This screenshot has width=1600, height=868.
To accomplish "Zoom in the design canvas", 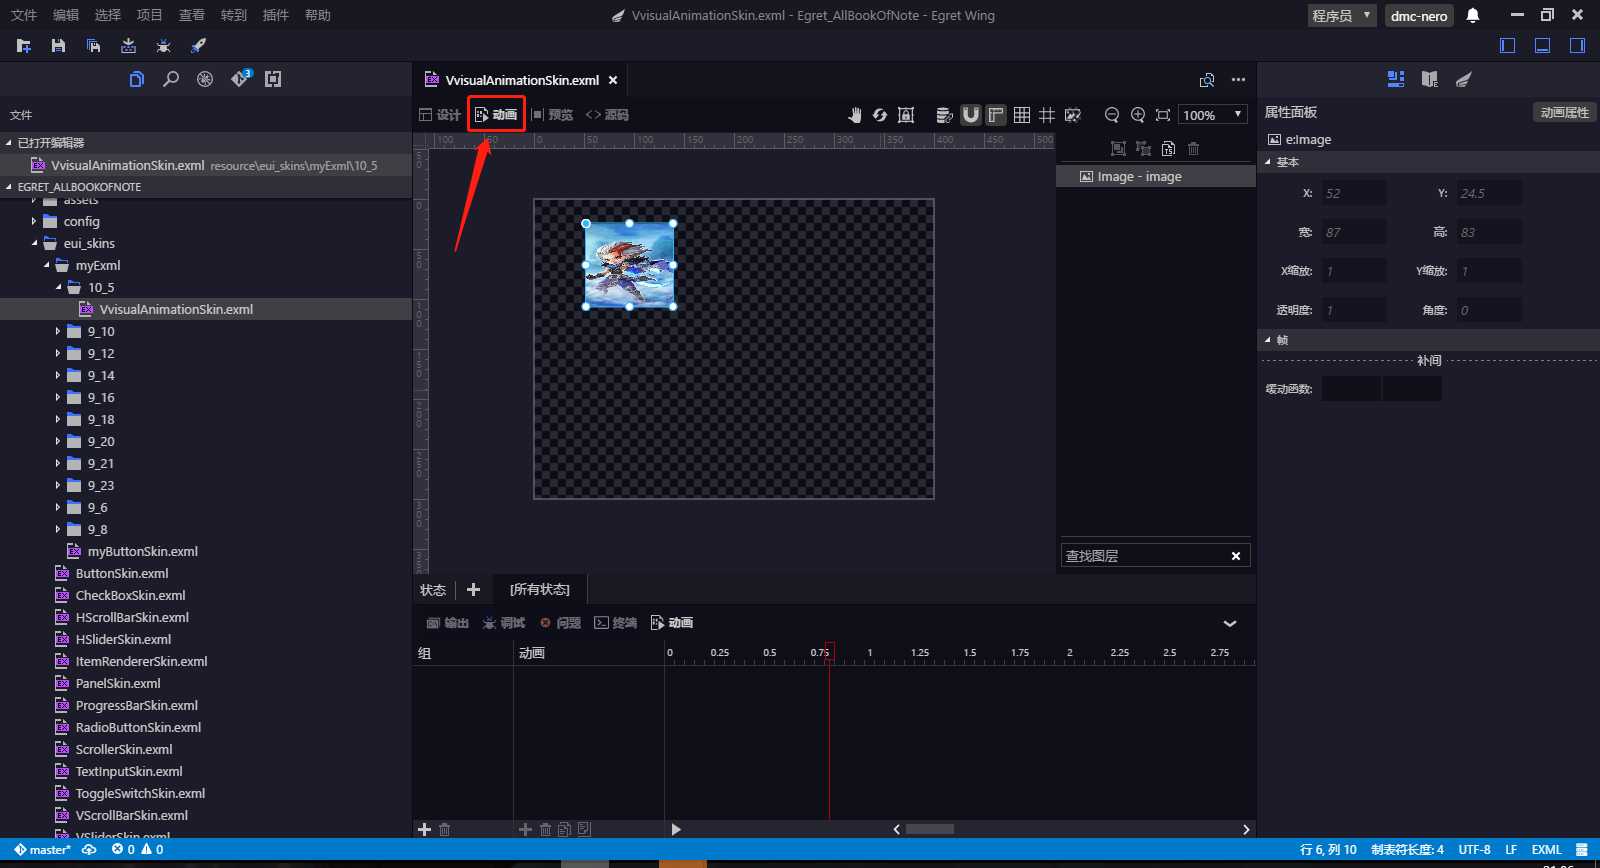I will tap(1137, 115).
